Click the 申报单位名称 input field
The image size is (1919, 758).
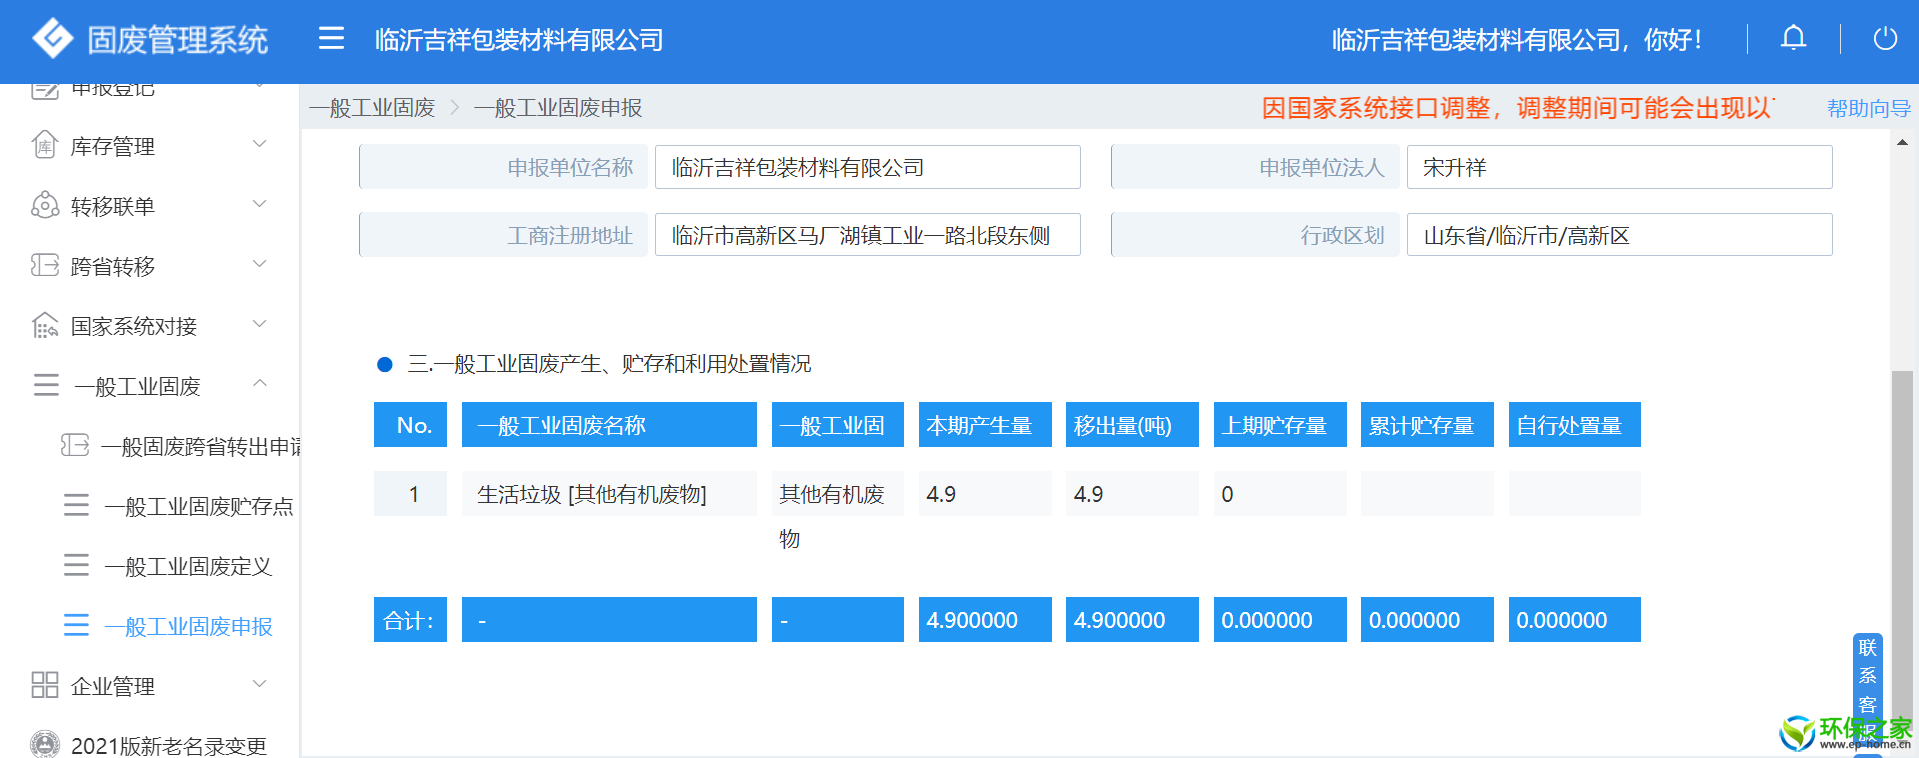click(867, 167)
